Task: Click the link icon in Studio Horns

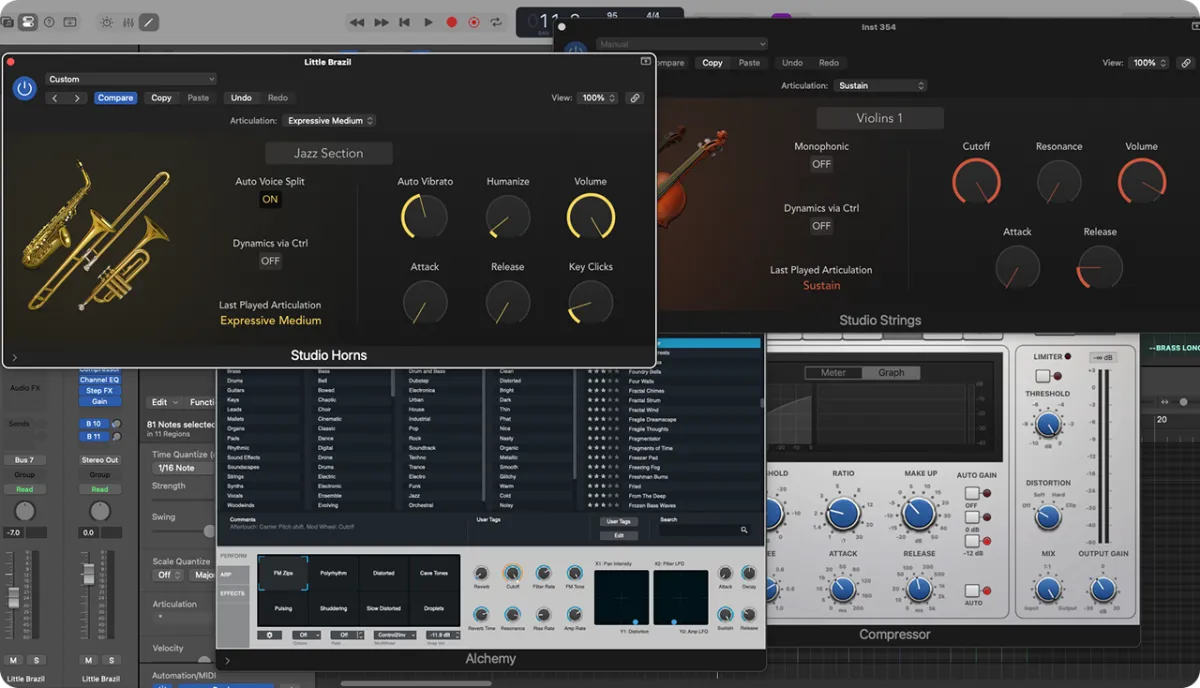Action: tap(634, 98)
